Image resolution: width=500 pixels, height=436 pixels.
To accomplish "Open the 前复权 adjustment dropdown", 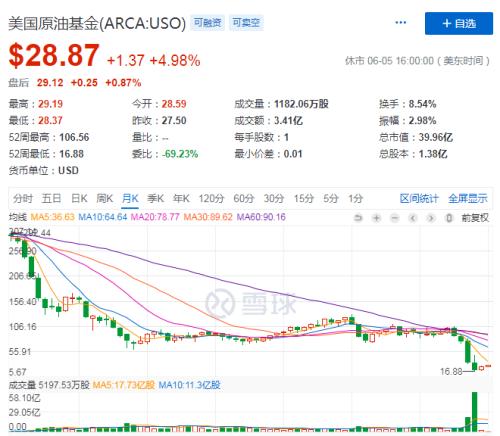I will (475, 218).
